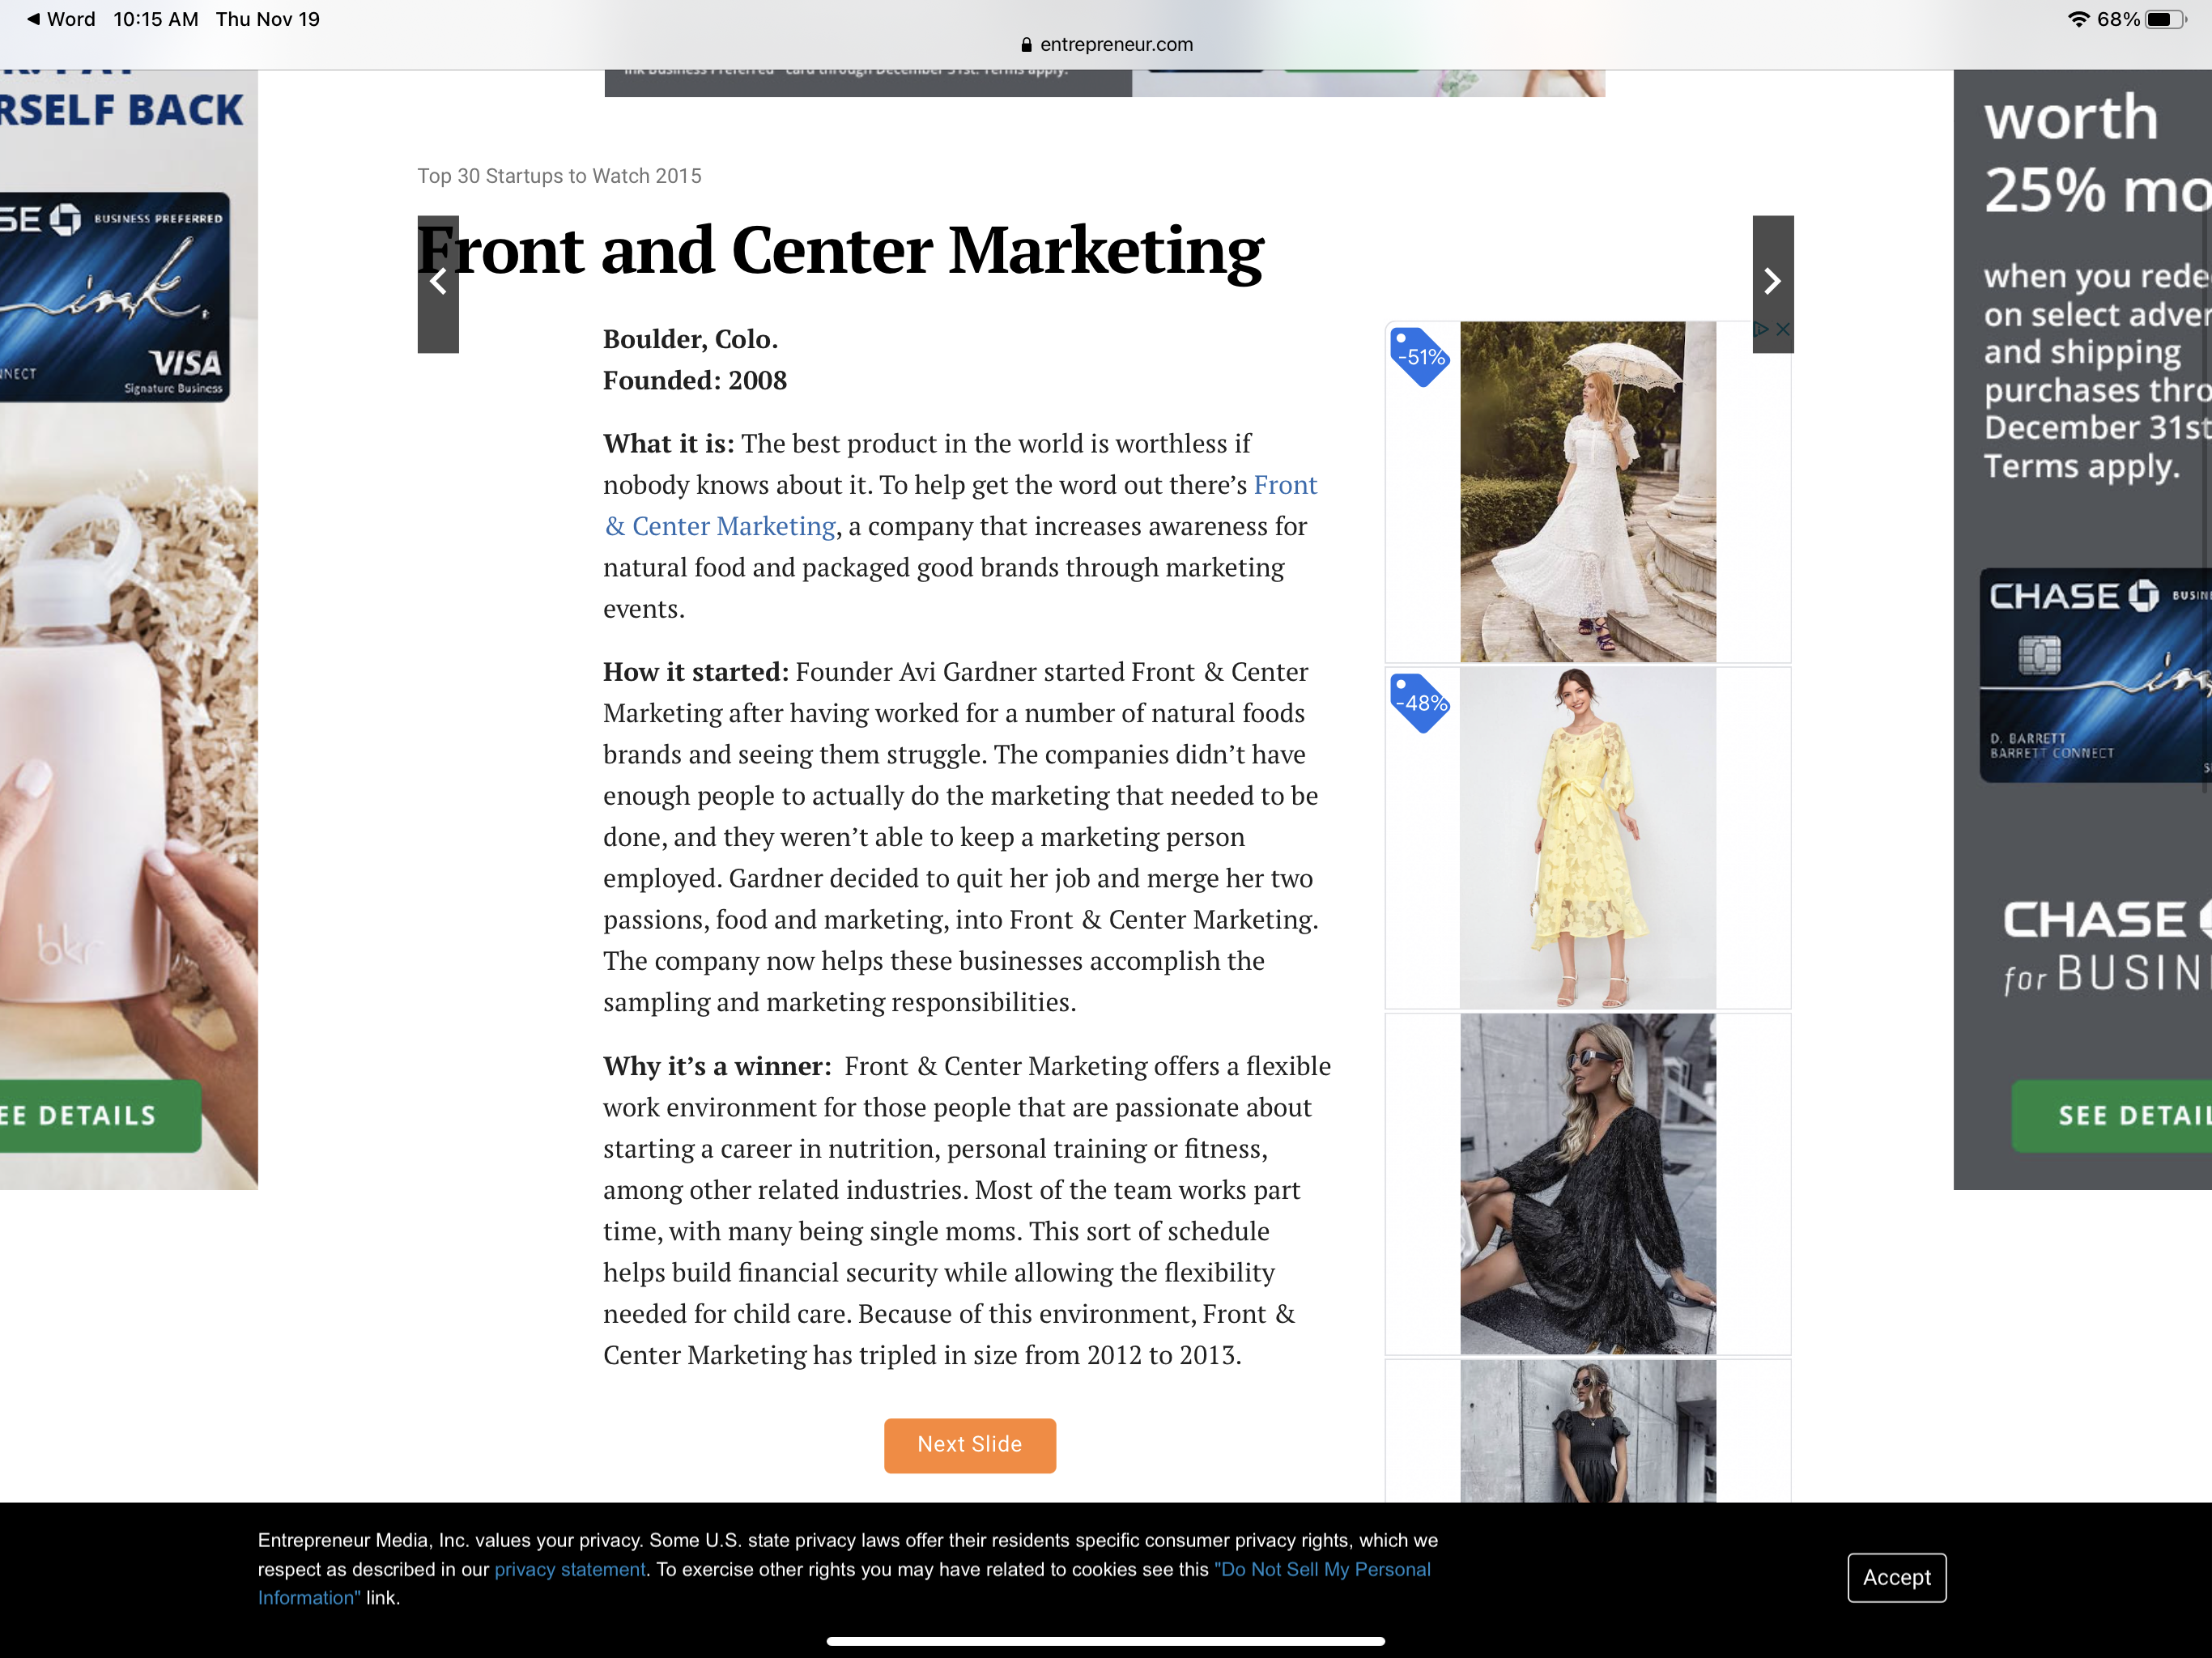
Task: Tap the home indicator bar
Action: pos(1106,1641)
